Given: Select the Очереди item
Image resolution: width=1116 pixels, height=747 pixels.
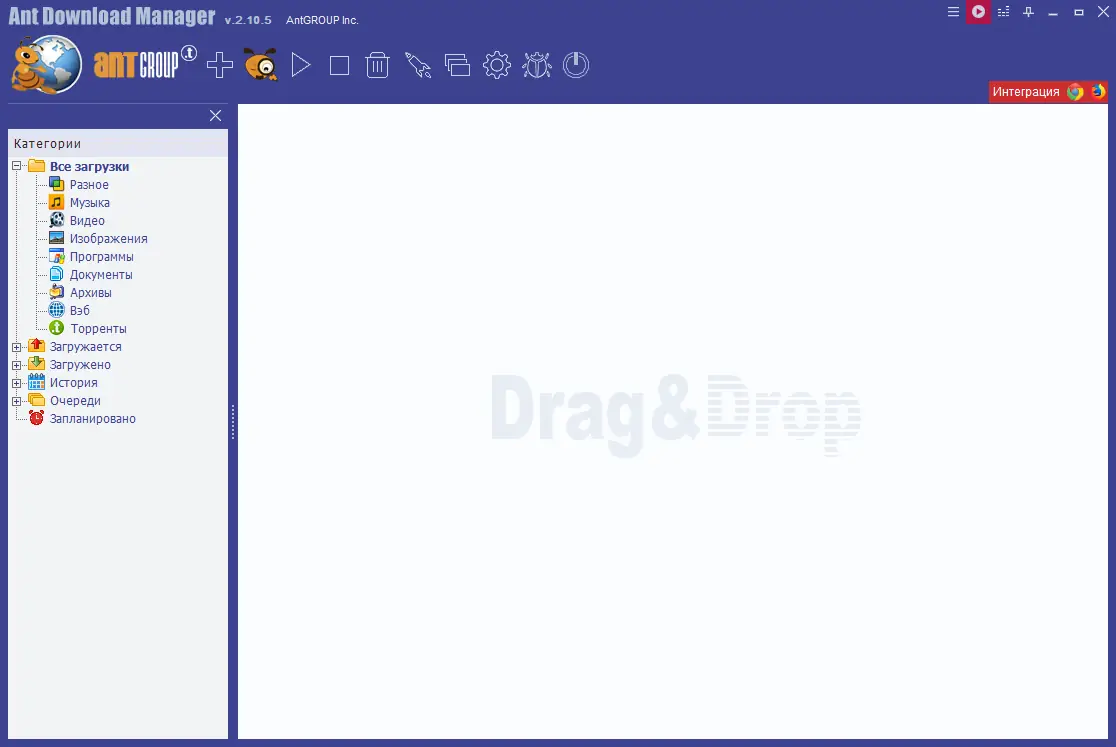Looking at the screenshot, I should (x=75, y=401).
